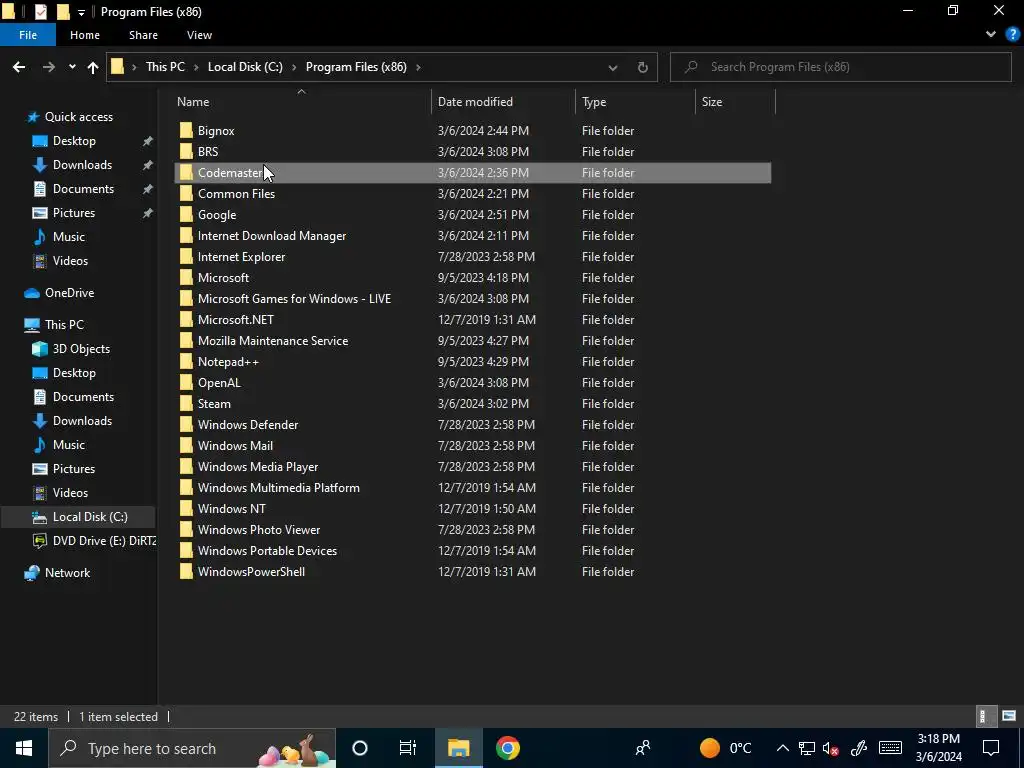This screenshot has width=1024, height=768.
Task: Open pinned Pictures under Quick access
Action: tap(74, 213)
